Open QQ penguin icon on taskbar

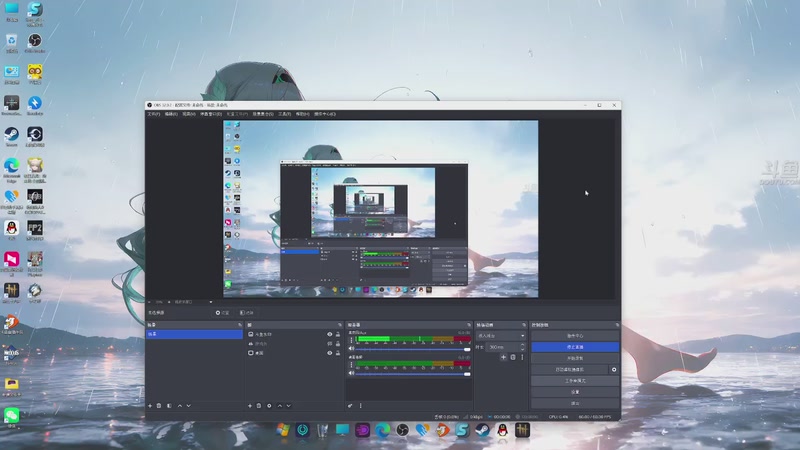pyautogui.click(x=502, y=430)
